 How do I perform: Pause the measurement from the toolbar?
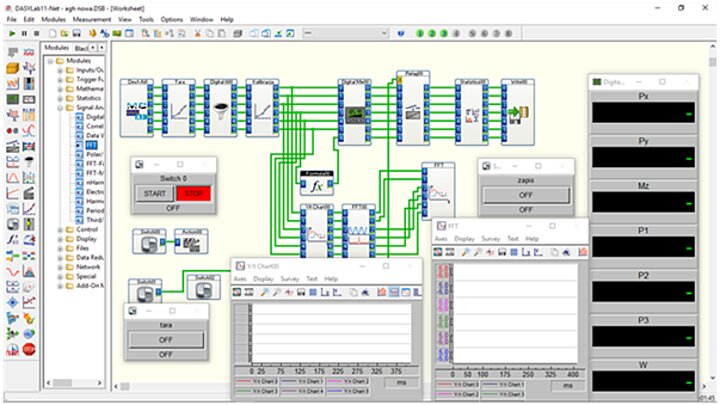pos(24,33)
